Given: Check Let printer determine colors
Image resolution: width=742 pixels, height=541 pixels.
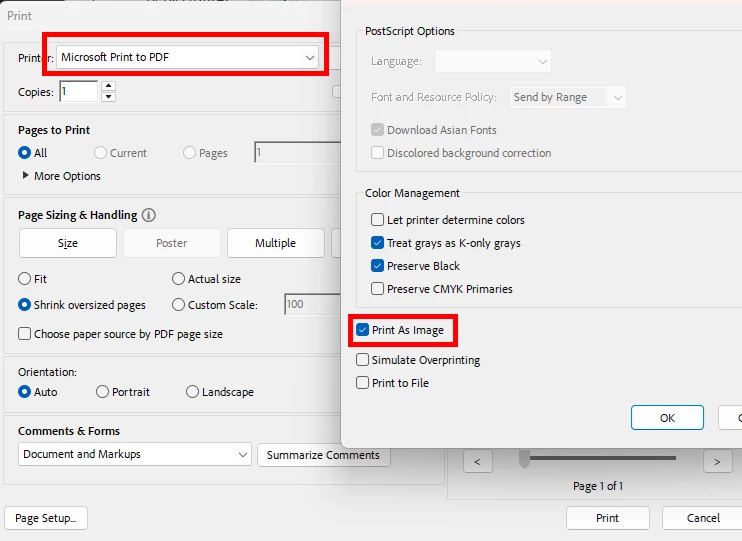Looking at the screenshot, I should [x=377, y=220].
